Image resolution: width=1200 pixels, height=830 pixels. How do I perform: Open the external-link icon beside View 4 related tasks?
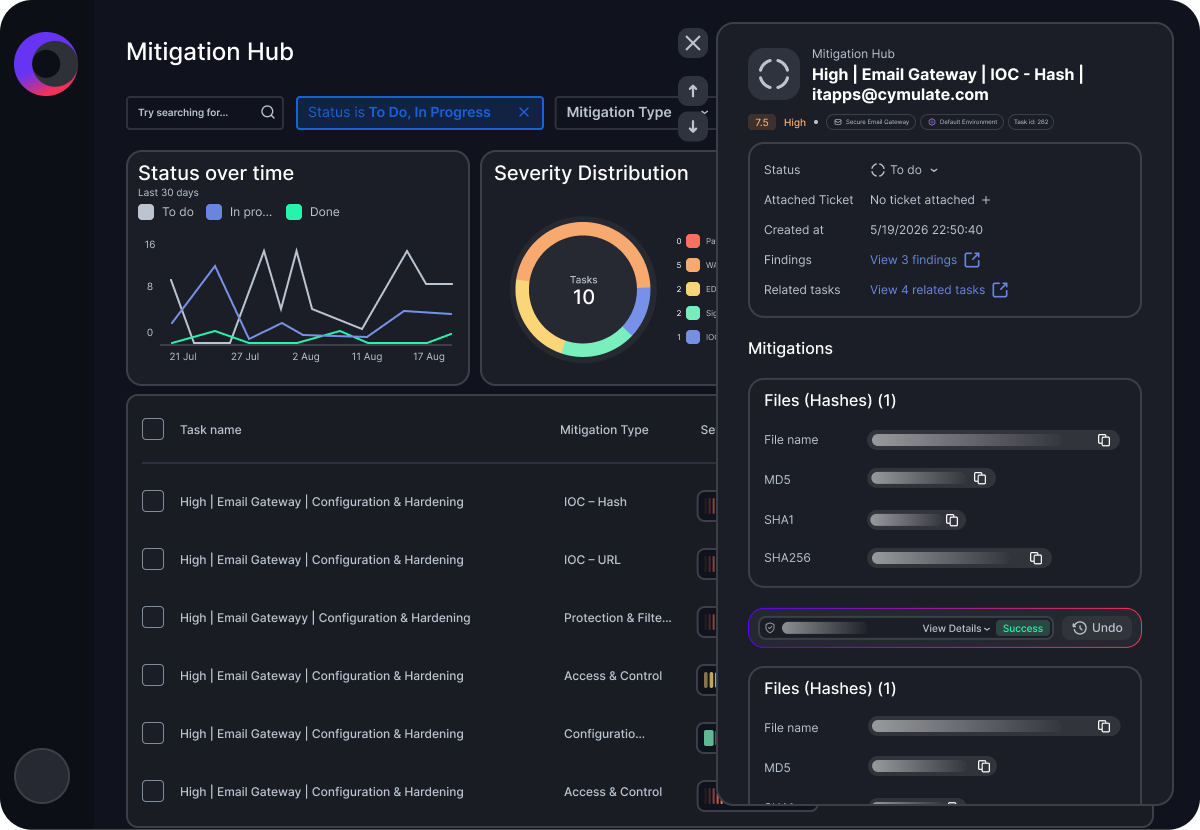(x=999, y=290)
